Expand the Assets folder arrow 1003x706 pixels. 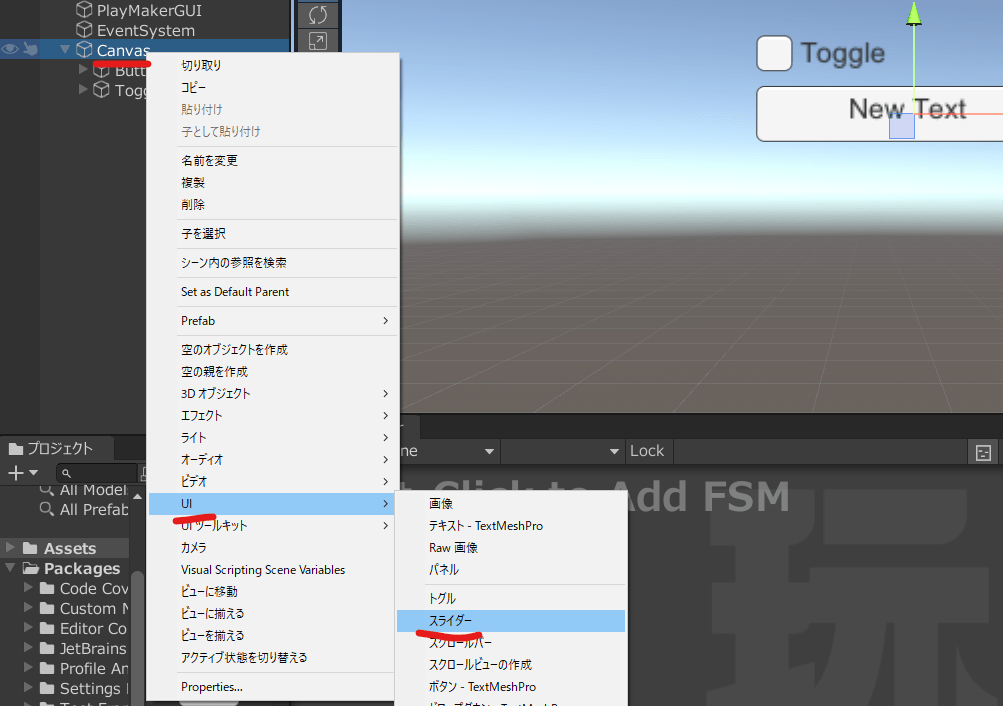click(x=11, y=548)
